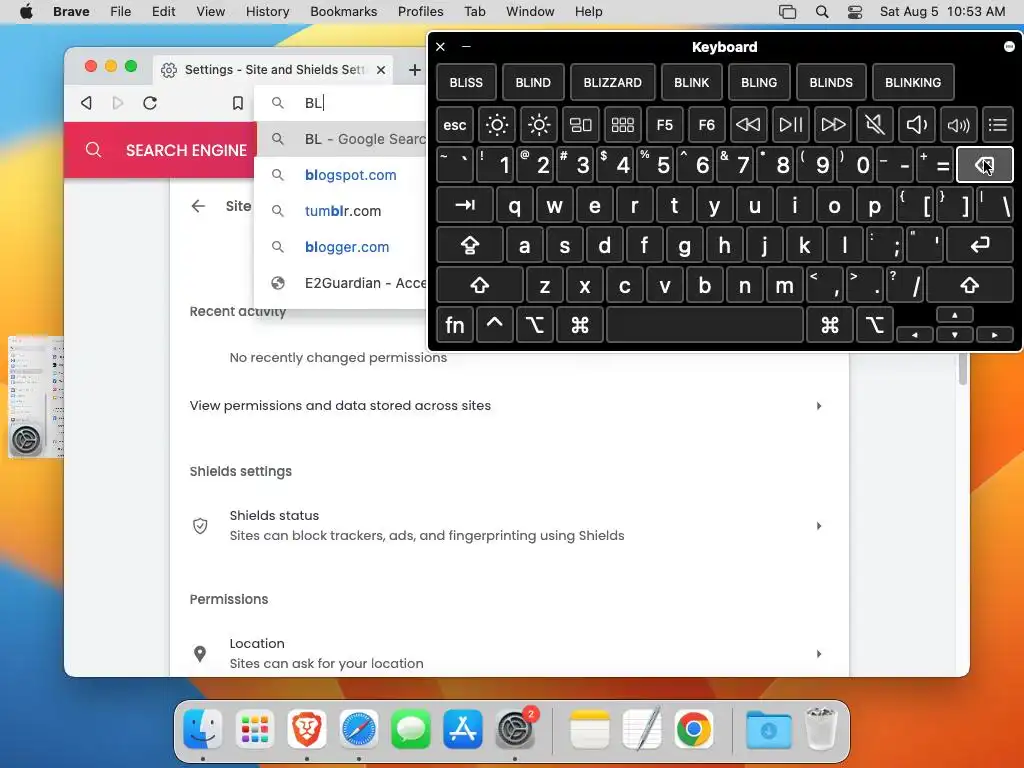
Task: Reload the page in Brave
Action: pos(150,103)
